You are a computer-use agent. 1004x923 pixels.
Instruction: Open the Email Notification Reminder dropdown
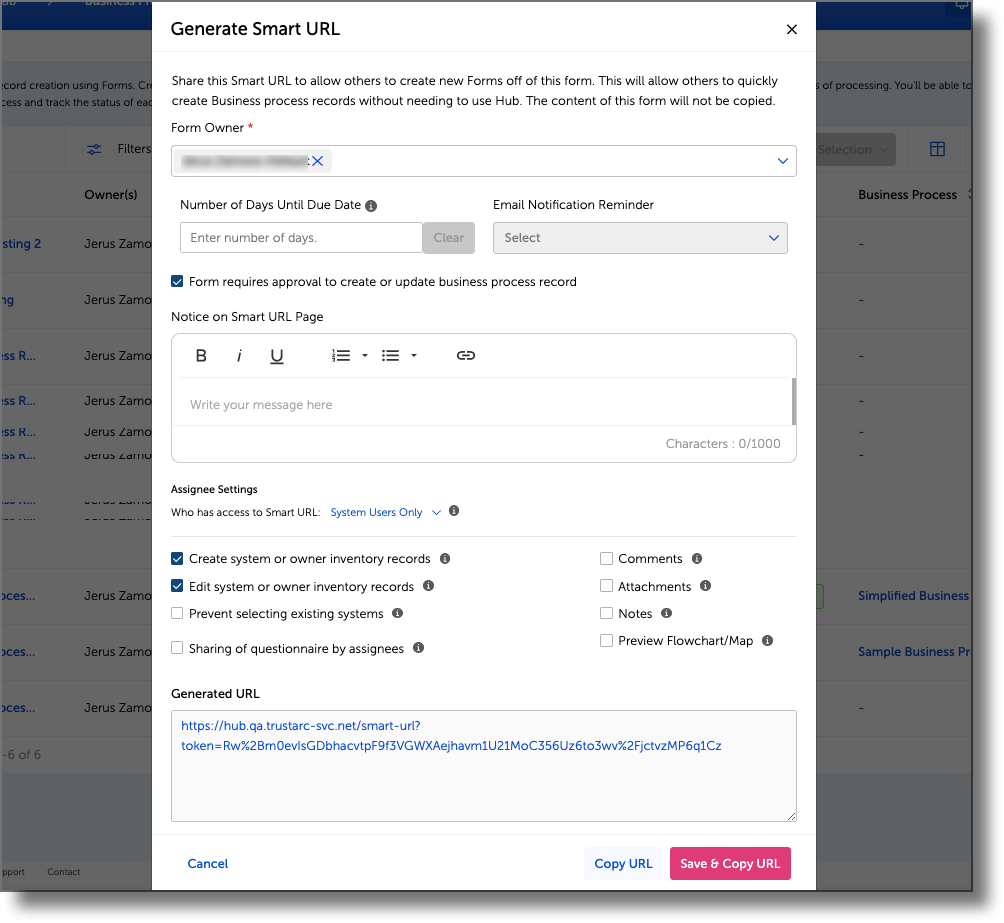coord(640,238)
